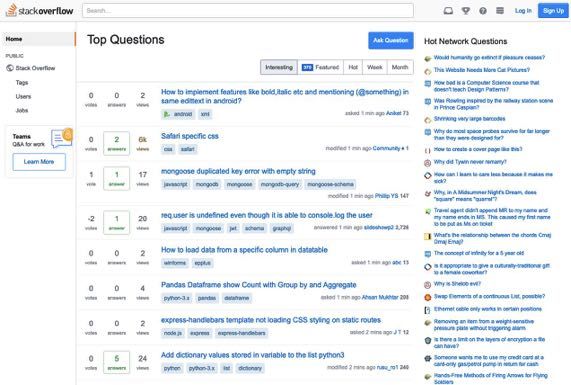Click the mongodb-query tag
The width and height of the screenshot is (571, 385).
point(280,184)
